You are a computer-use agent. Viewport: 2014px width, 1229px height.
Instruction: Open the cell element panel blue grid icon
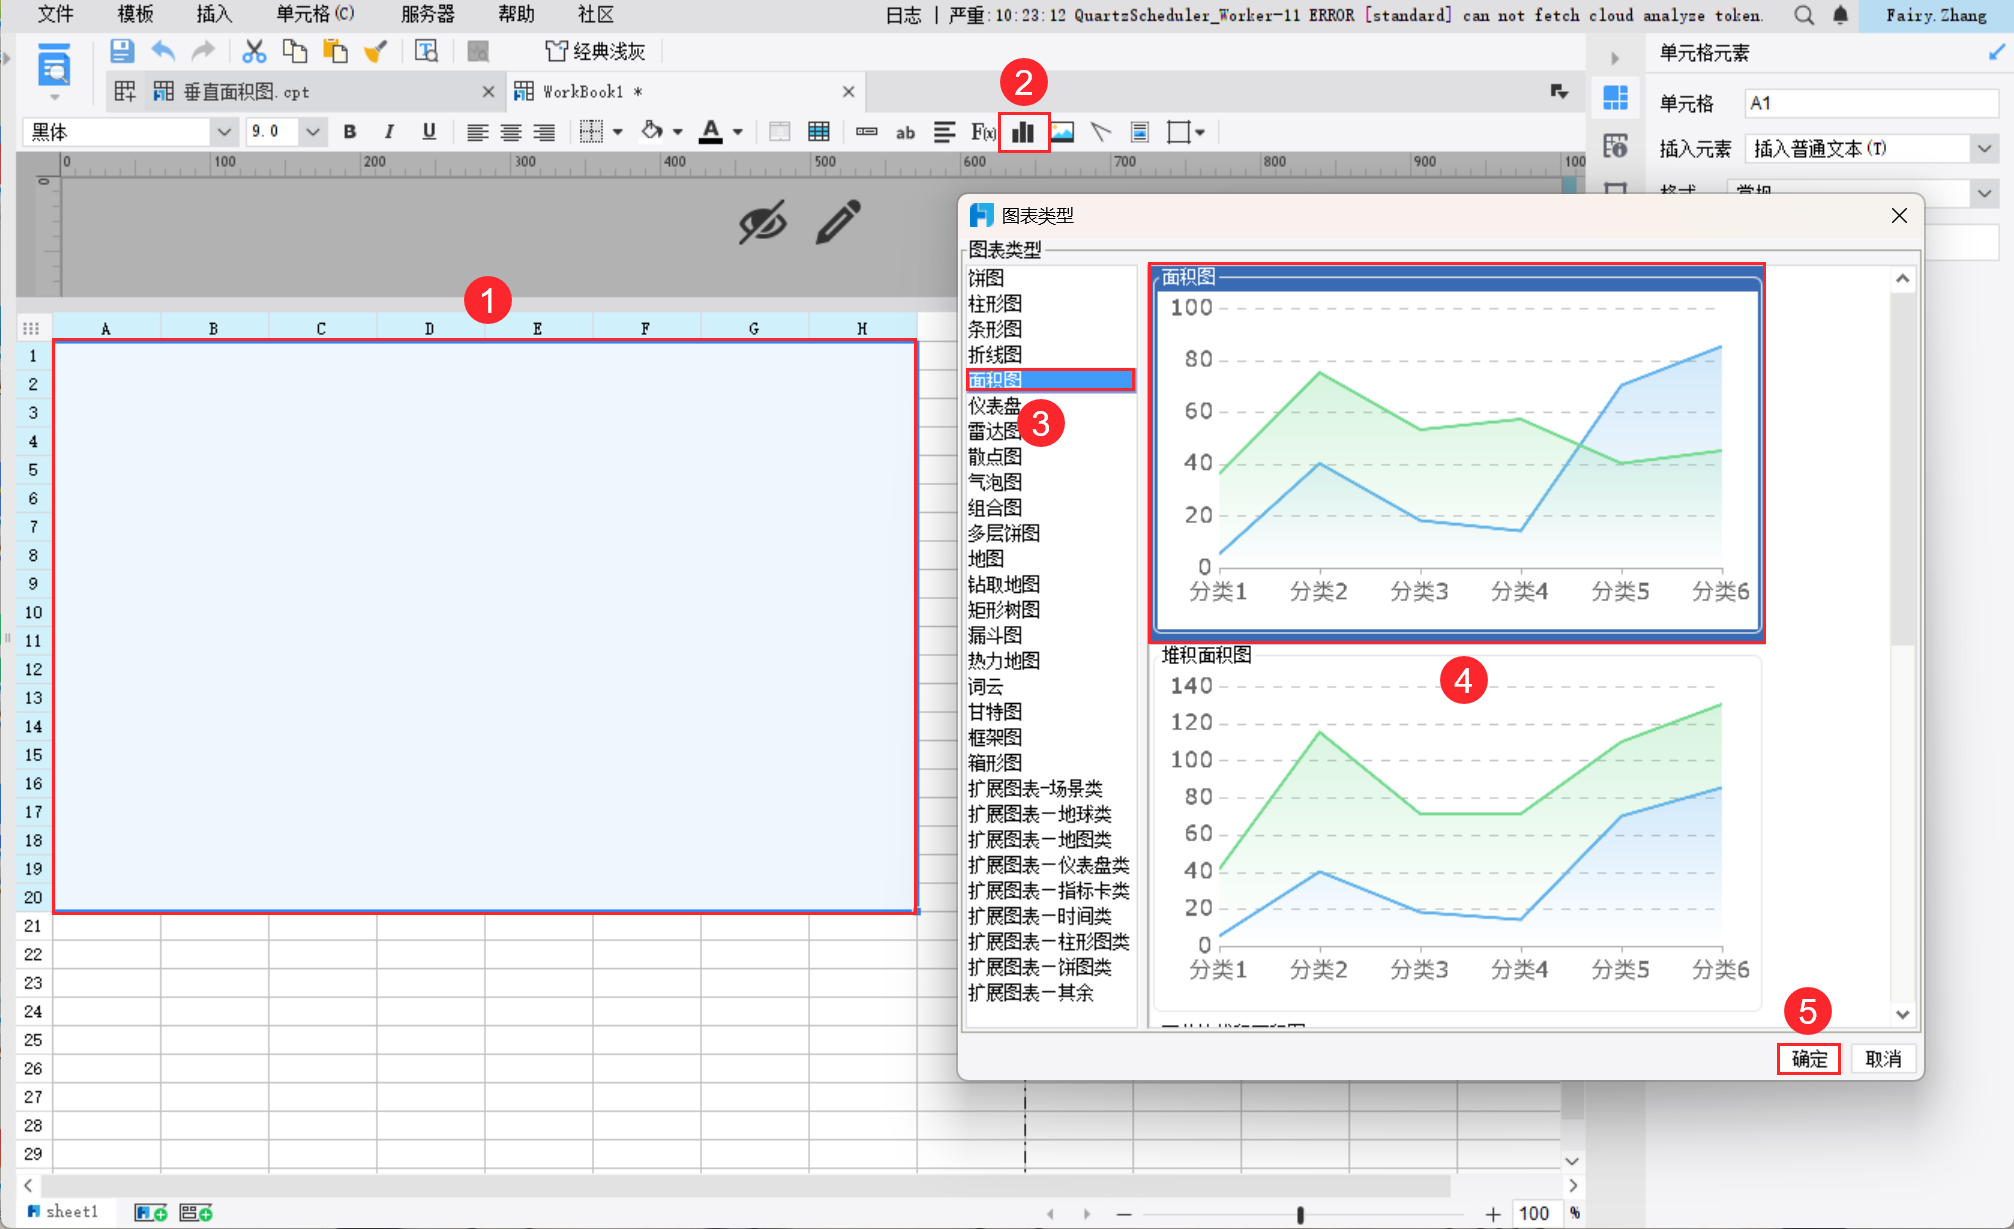(1615, 98)
